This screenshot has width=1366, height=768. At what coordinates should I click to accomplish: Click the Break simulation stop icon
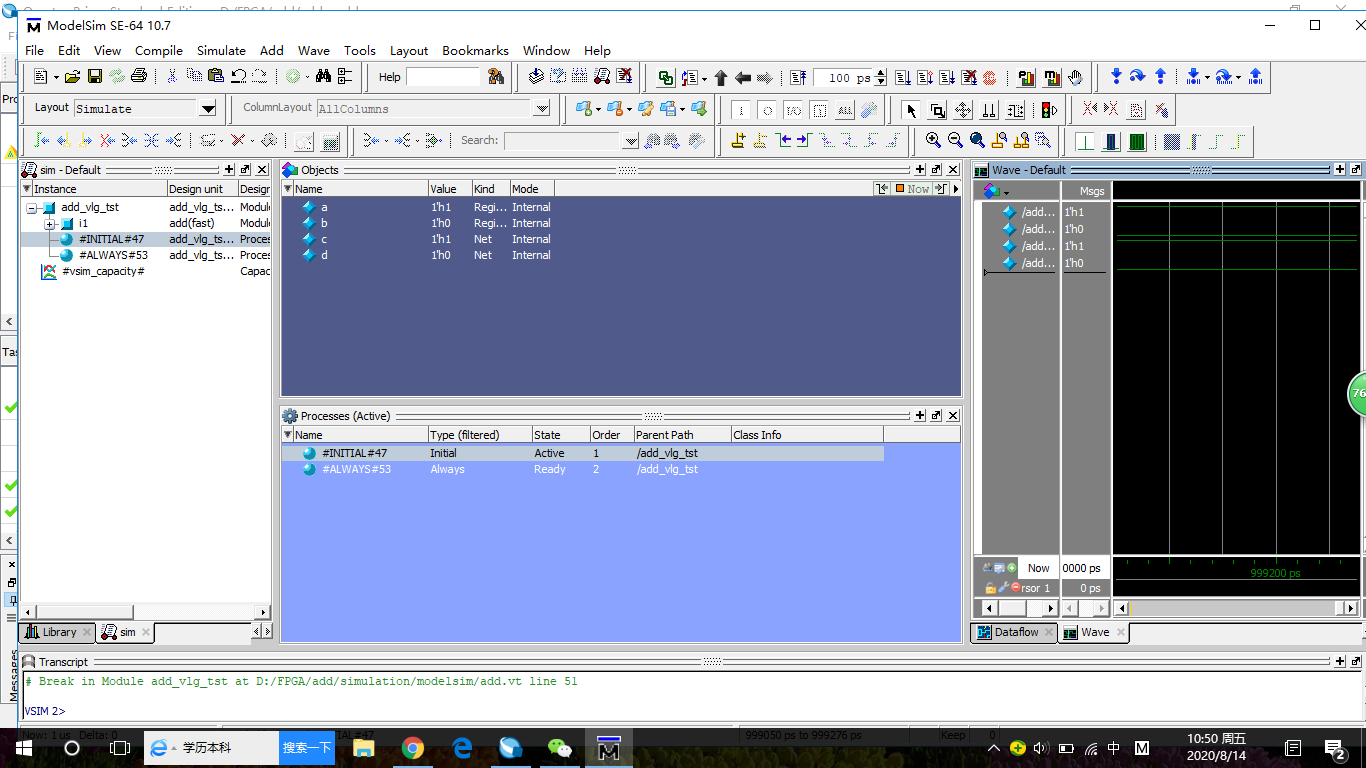[x=969, y=77]
